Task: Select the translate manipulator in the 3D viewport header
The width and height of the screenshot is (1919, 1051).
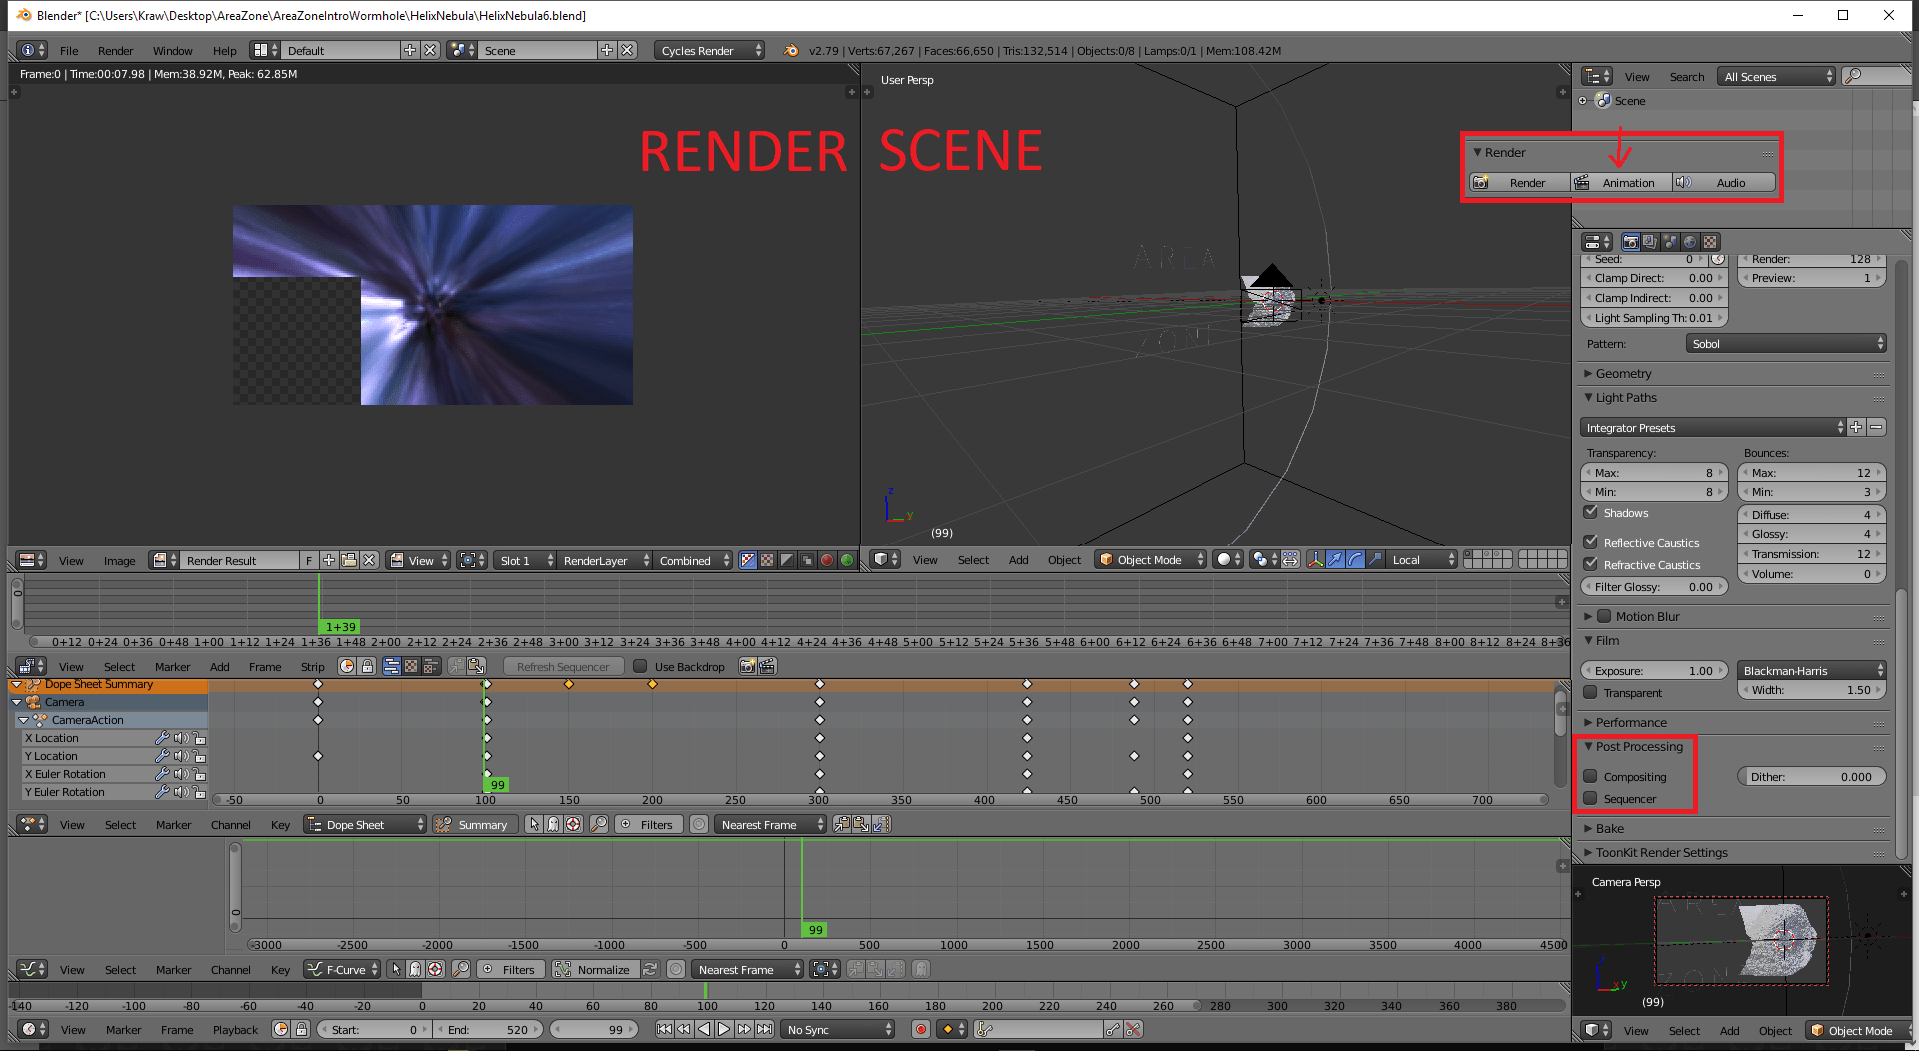Action: tap(1335, 560)
